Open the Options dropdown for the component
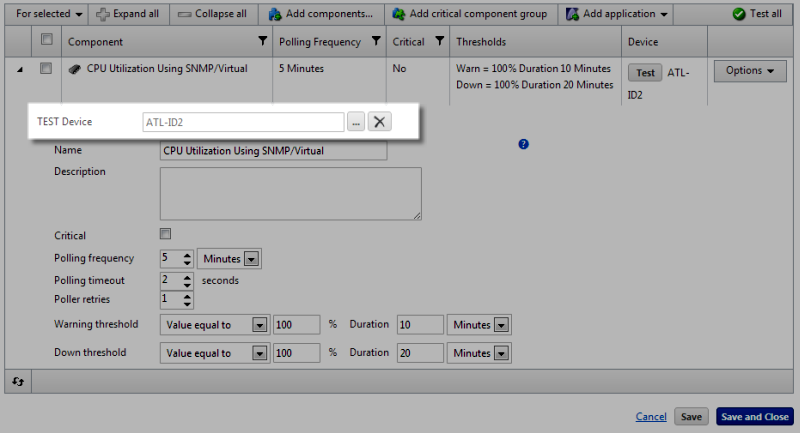 pos(749,71)
